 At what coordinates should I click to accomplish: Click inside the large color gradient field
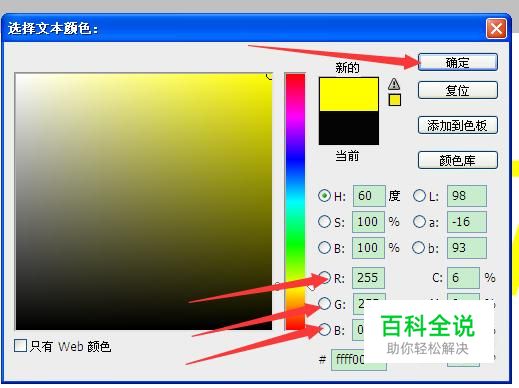coord(144,201)
